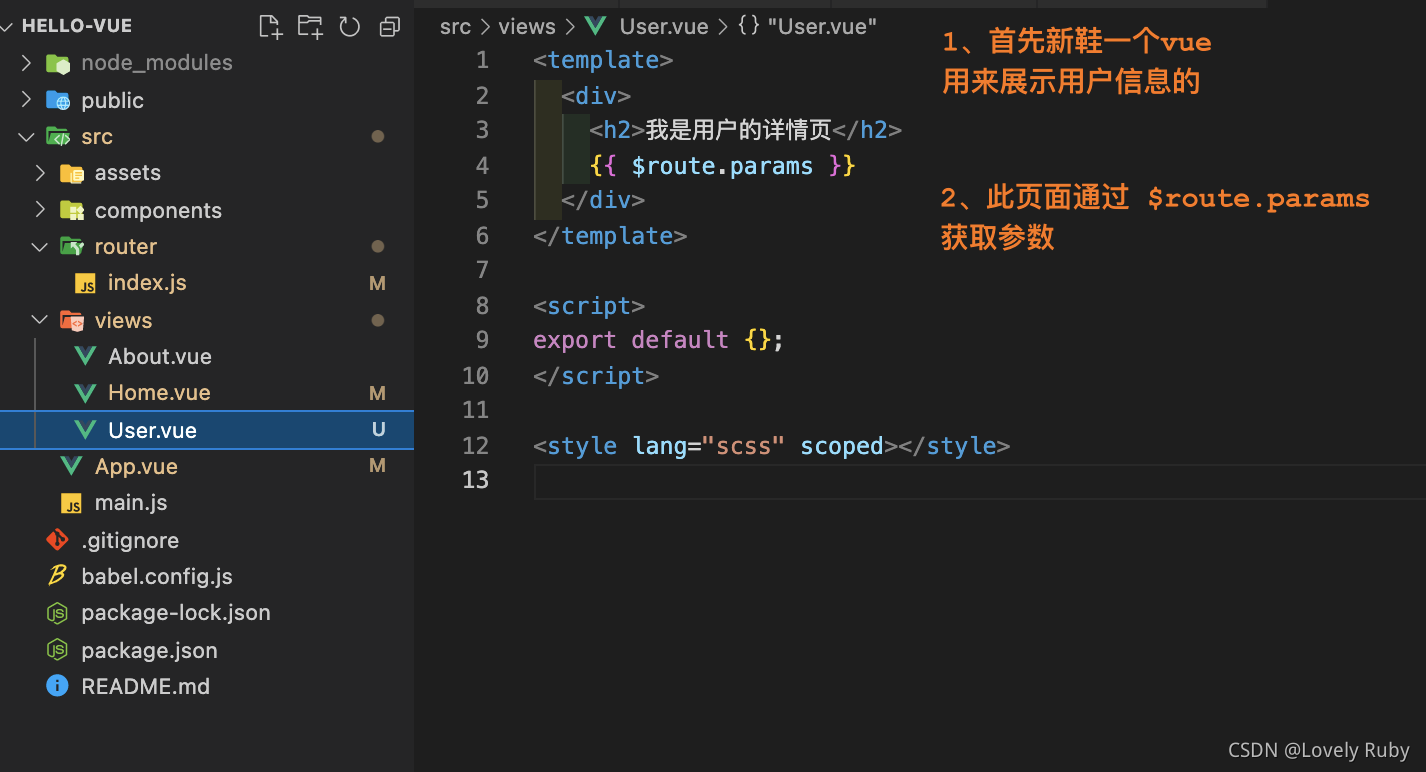Click line number 4 in the gutter
1426x772 pixels.
[x=482, y=165]
